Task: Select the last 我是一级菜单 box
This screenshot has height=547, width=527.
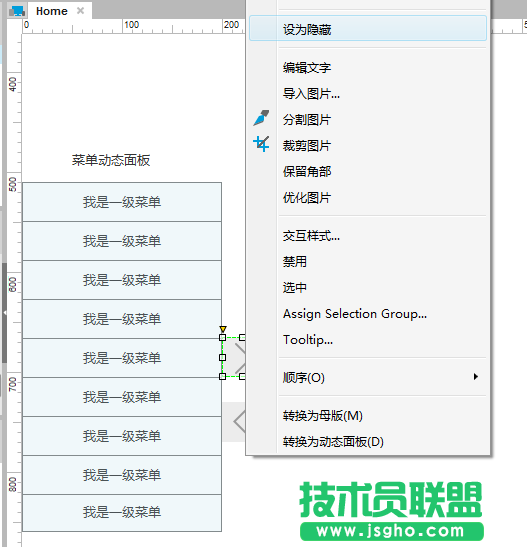Action: (x=122, y=512)
